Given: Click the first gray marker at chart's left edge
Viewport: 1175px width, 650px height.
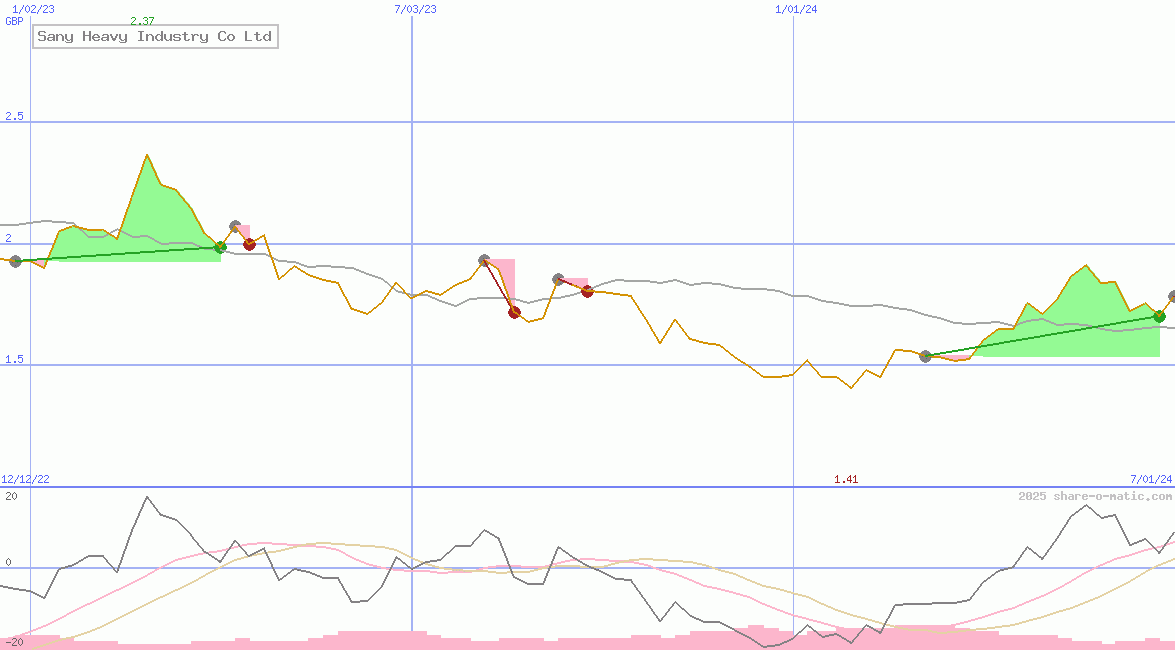Looking at the screenshot, I should pyautogui.click(x=15, y=261).
